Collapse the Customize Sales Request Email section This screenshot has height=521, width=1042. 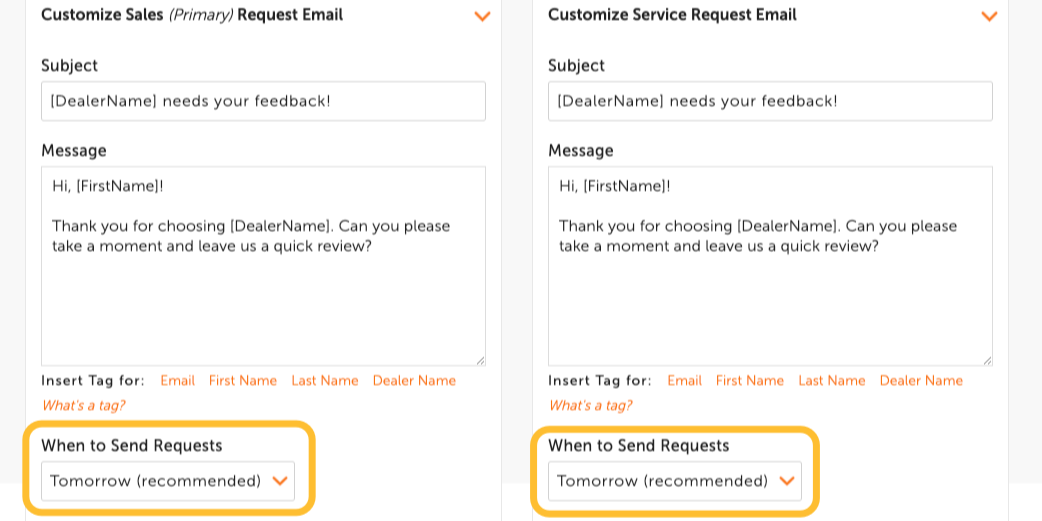tap(482, 16)
